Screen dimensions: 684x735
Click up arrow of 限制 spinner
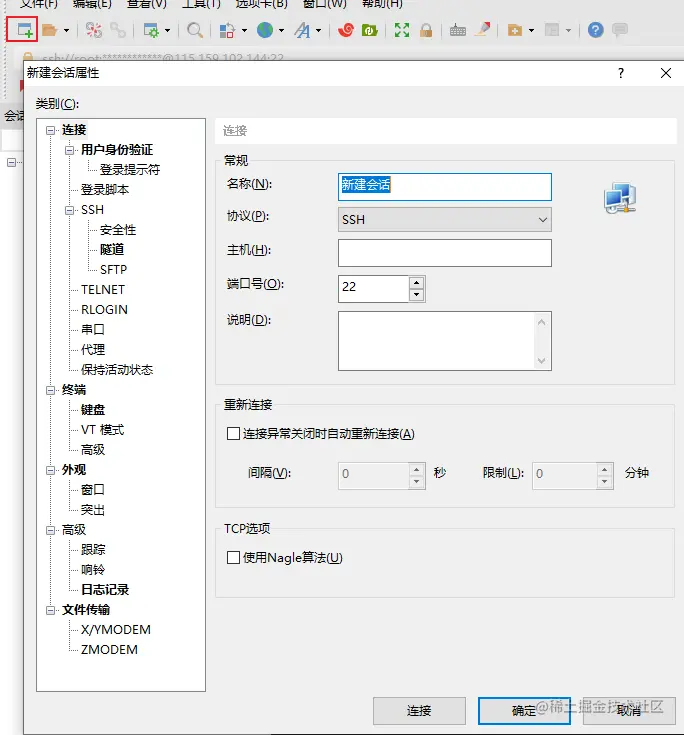[605, 470]
